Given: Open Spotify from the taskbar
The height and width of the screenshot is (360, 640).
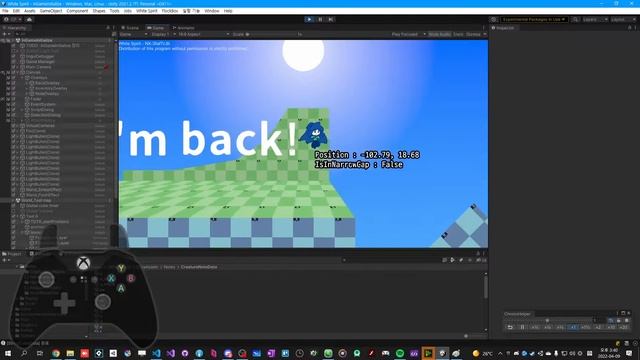Looking at the screenshot, I should click(x=400, y=353).
